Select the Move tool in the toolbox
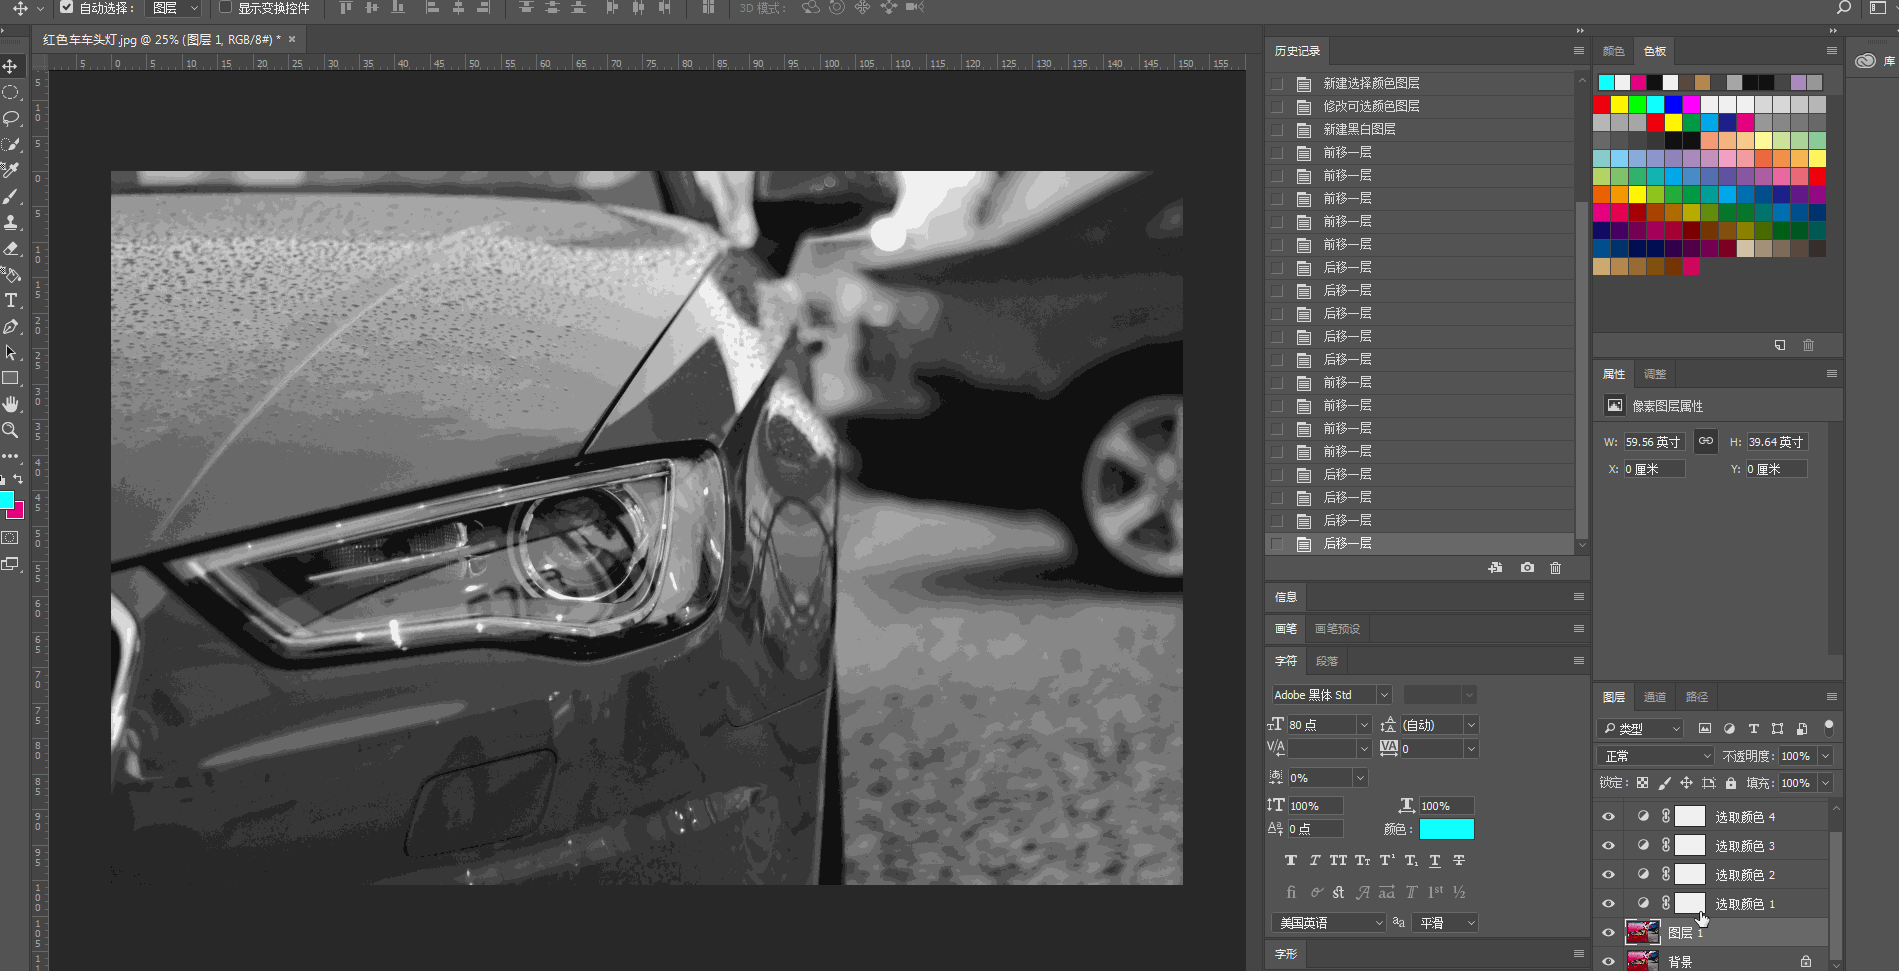The height and width of the screenshot is (971, 1899). tap(11, 66)
